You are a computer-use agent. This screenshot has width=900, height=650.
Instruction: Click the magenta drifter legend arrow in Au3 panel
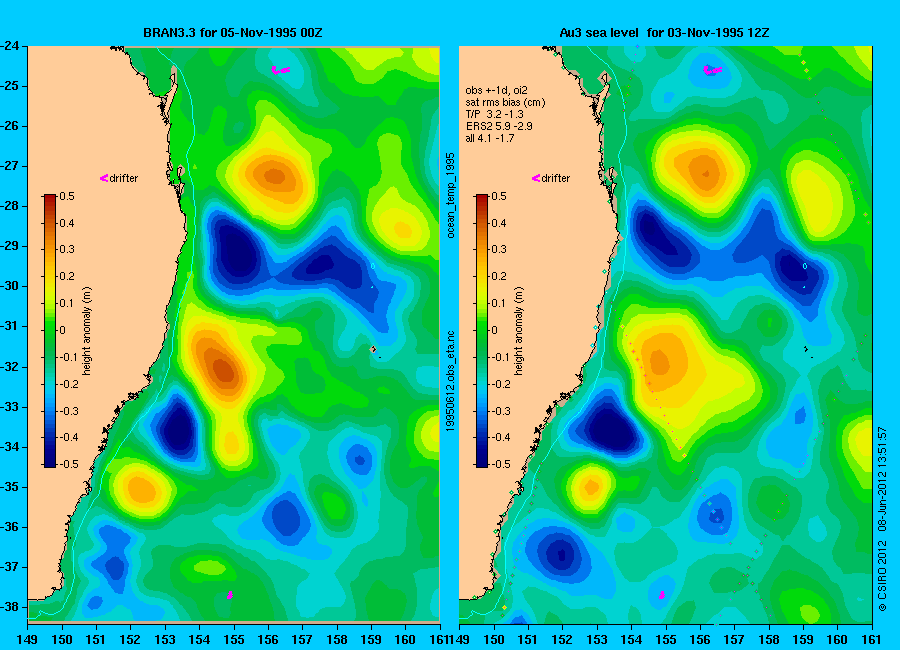coord(536,178)
